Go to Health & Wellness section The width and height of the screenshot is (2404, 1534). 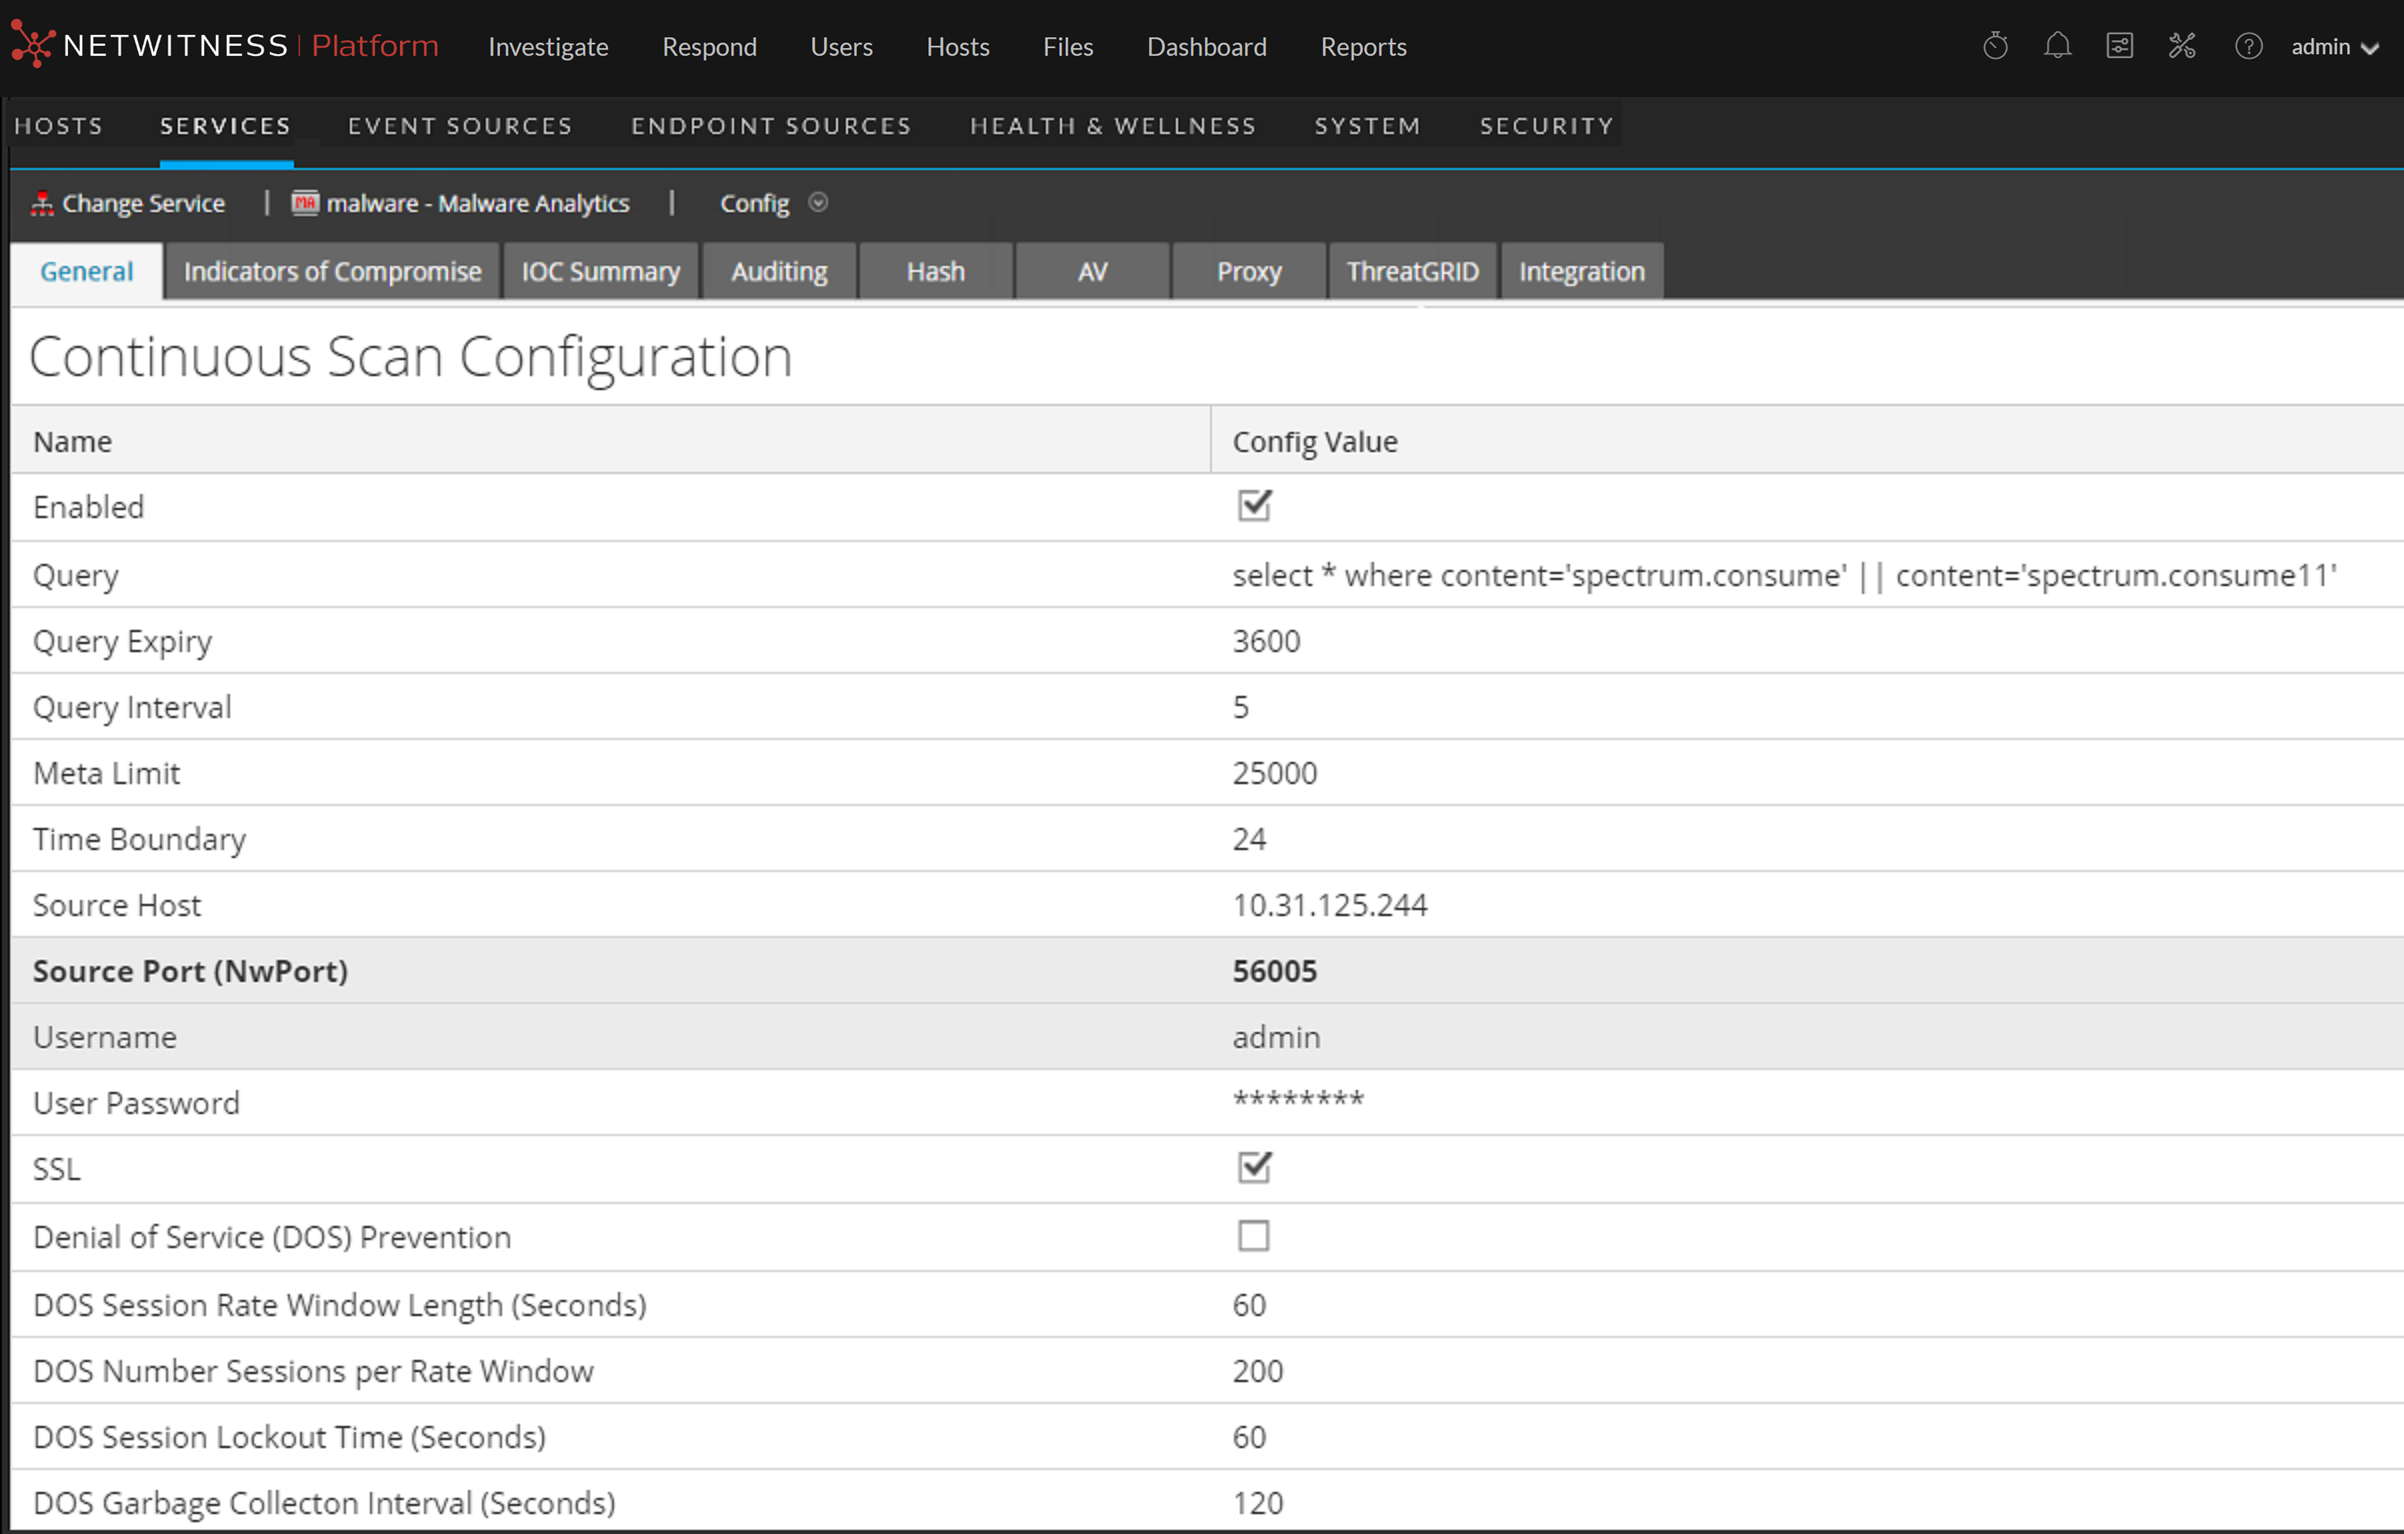click(x=1112, y=126)
